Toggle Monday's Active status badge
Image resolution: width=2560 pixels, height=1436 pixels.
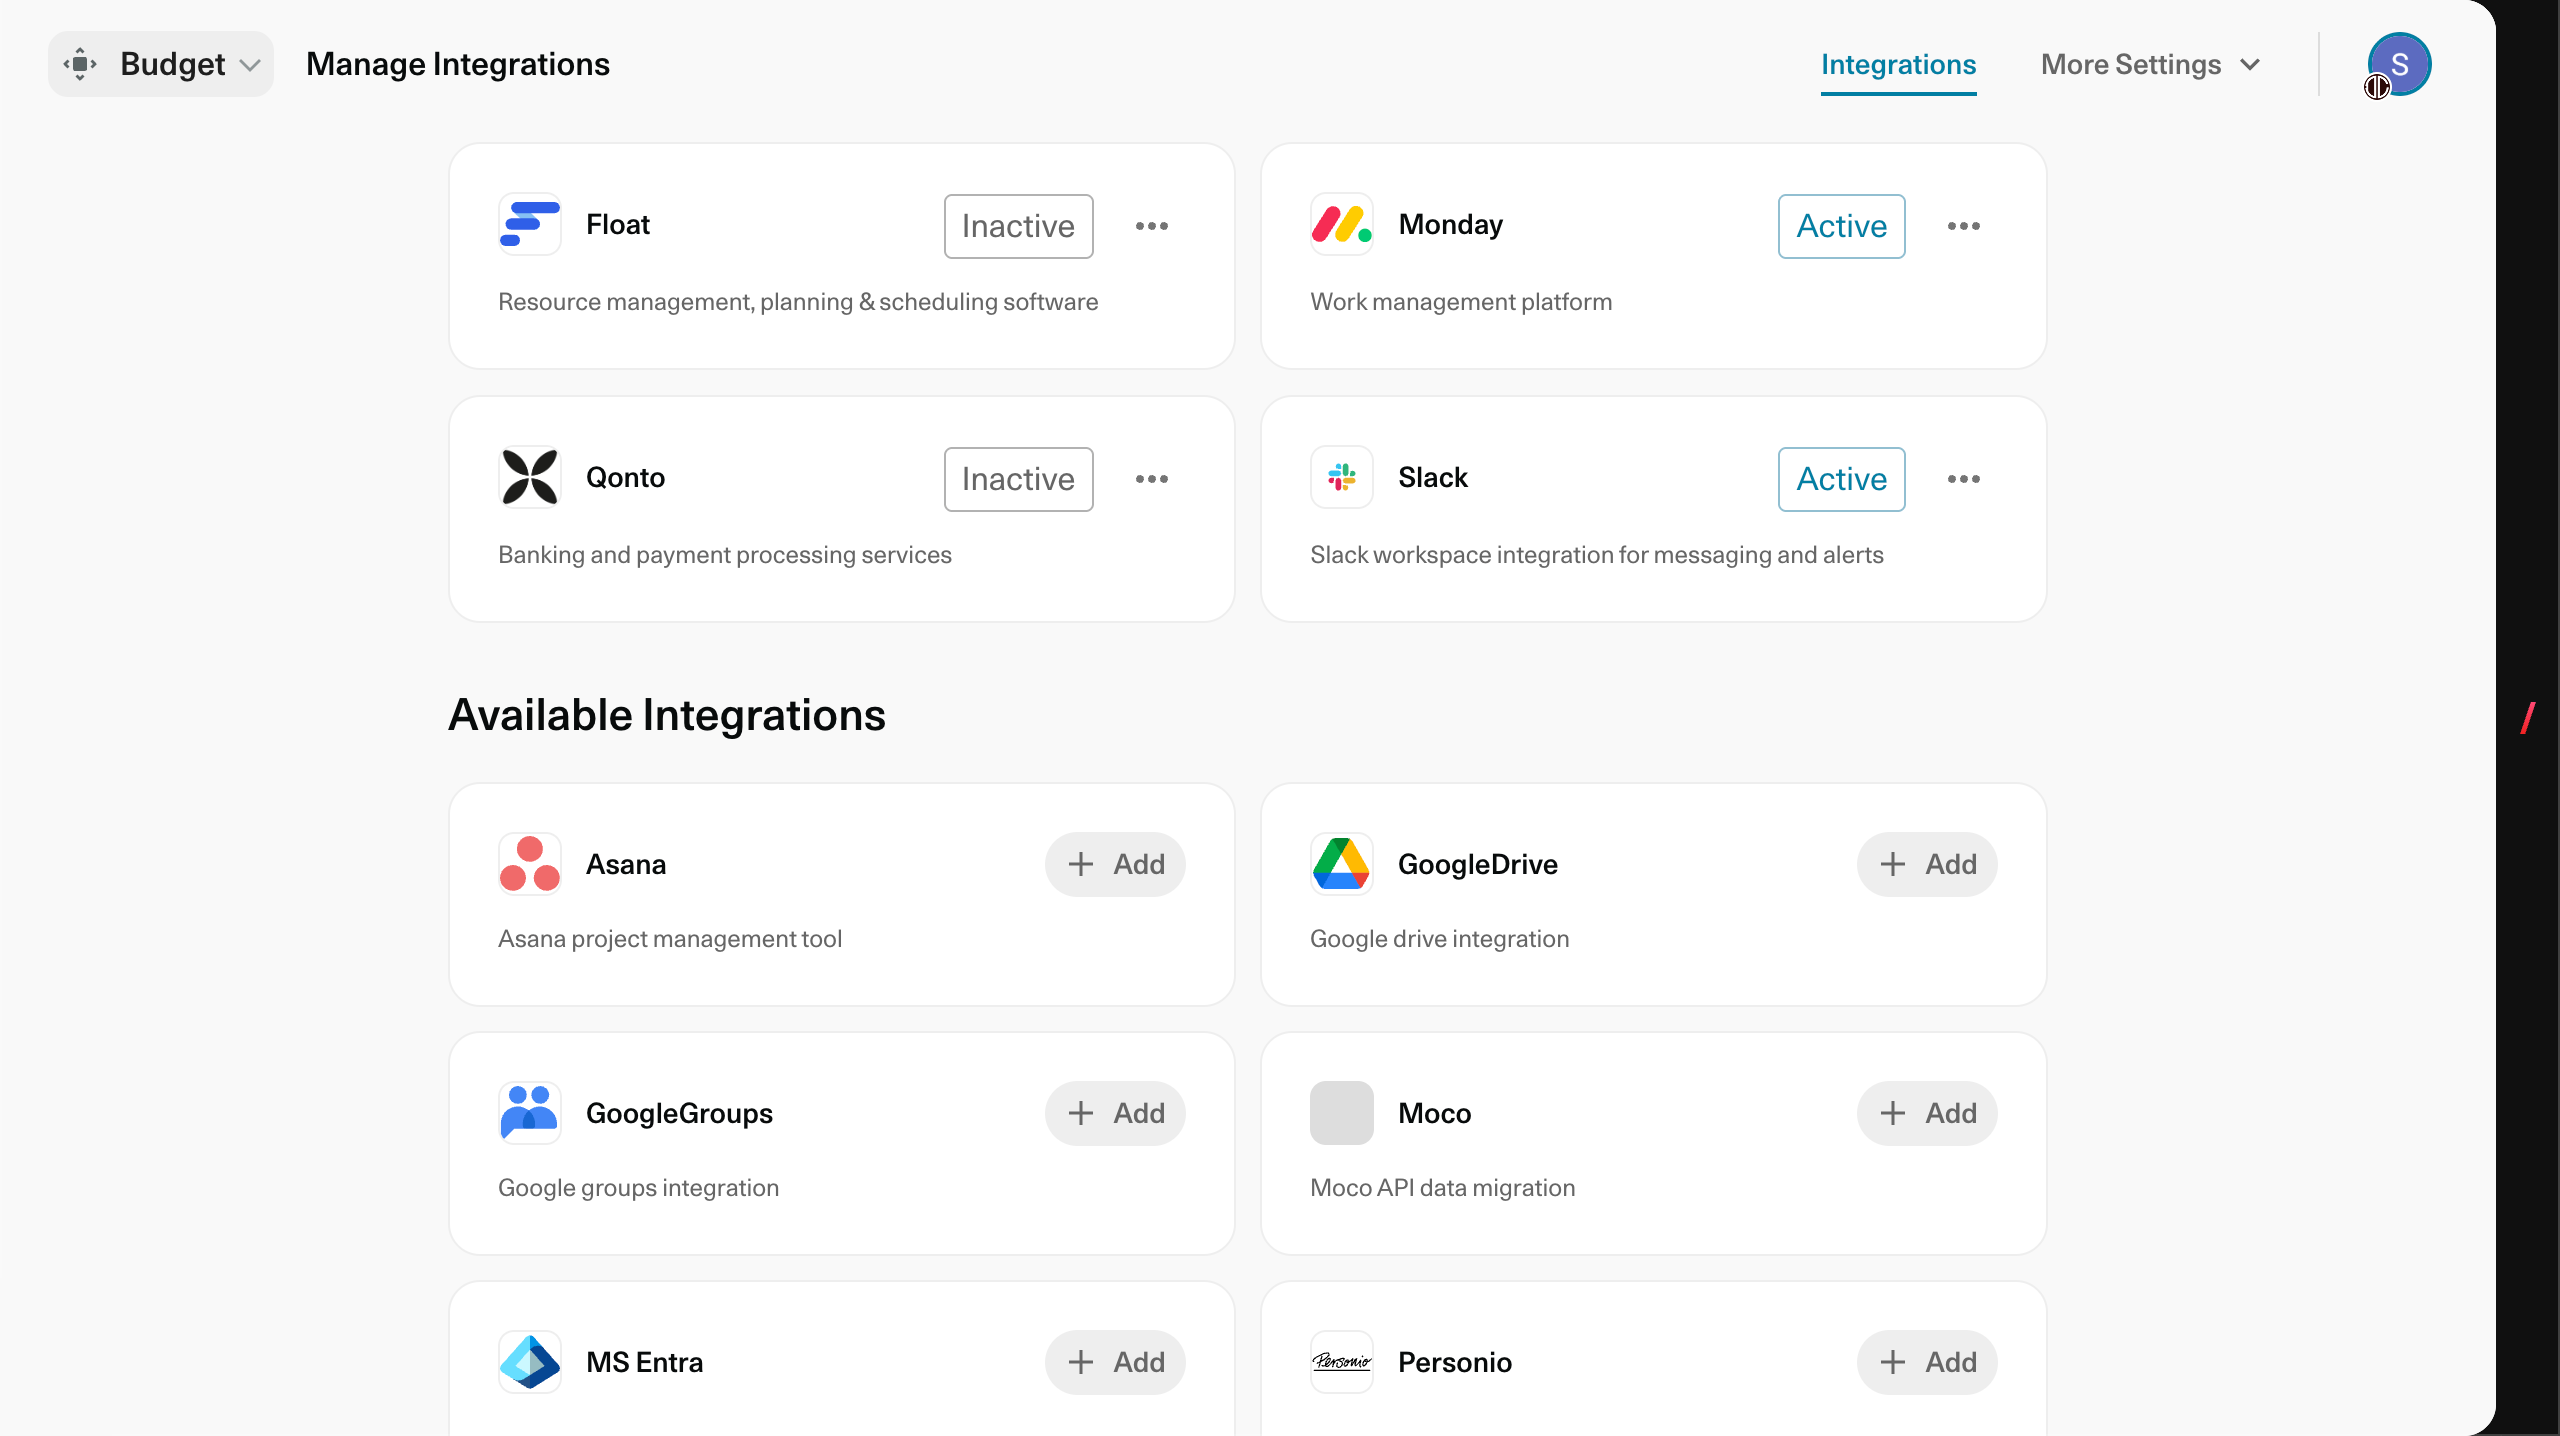tap(1841, 226)
